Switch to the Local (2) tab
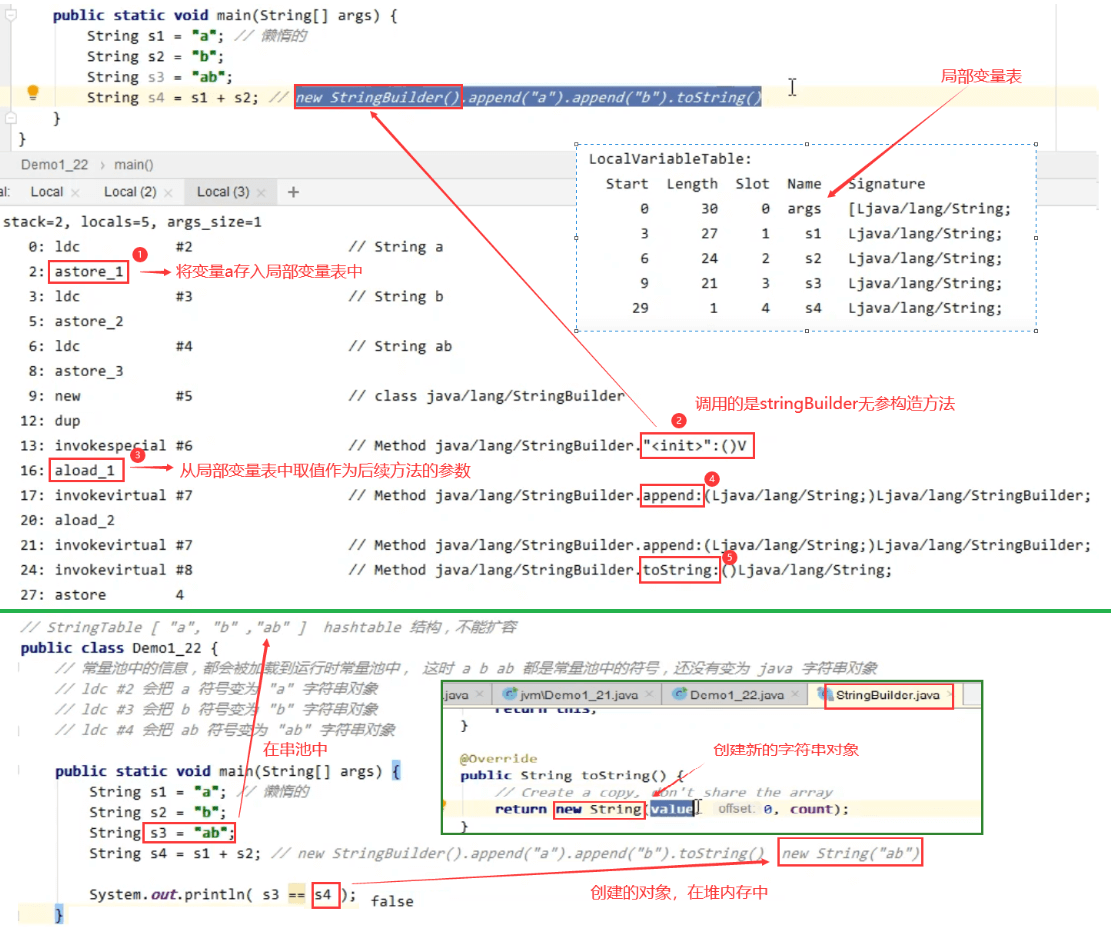The height and width of the screenshot is (943, 1111). (130, 192)
